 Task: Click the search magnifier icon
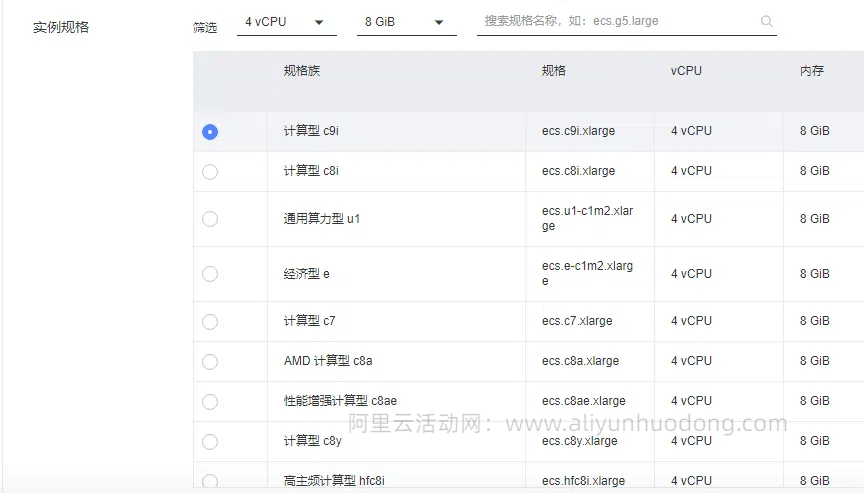click(766, 21)
